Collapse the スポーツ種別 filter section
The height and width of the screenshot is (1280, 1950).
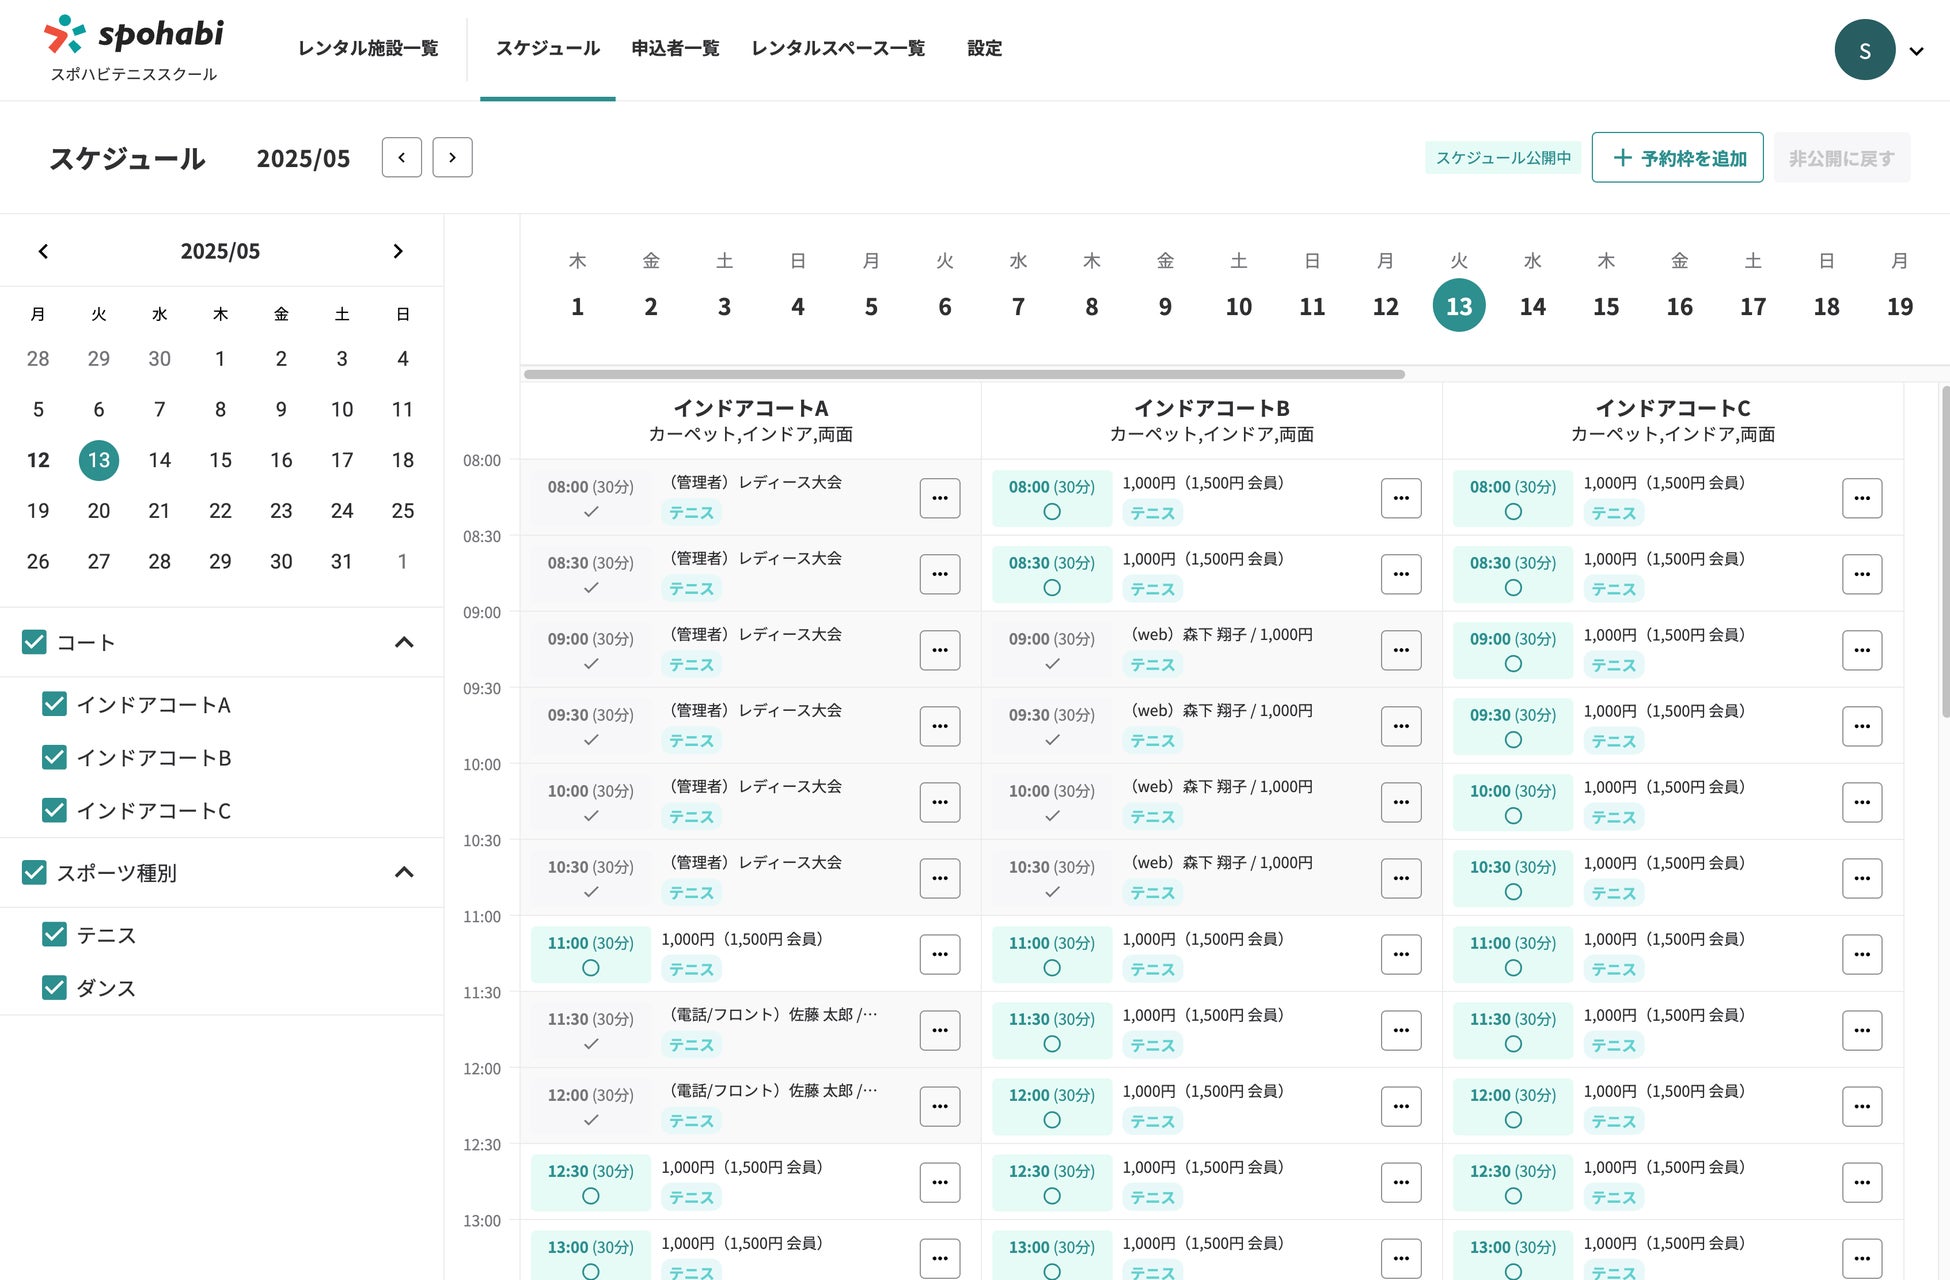(x=404, y=872)
